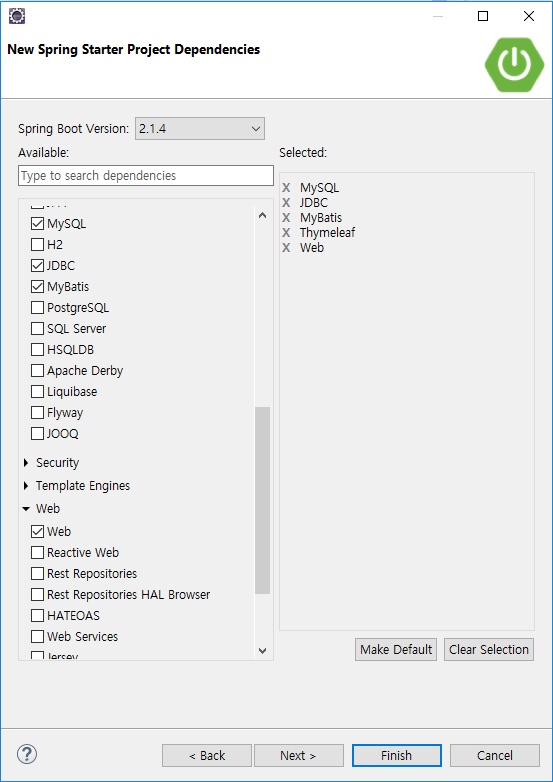Viewport: 553px width, 782px height.
Task: Tick the Web Services checkbox
Action: coord(37,636)
